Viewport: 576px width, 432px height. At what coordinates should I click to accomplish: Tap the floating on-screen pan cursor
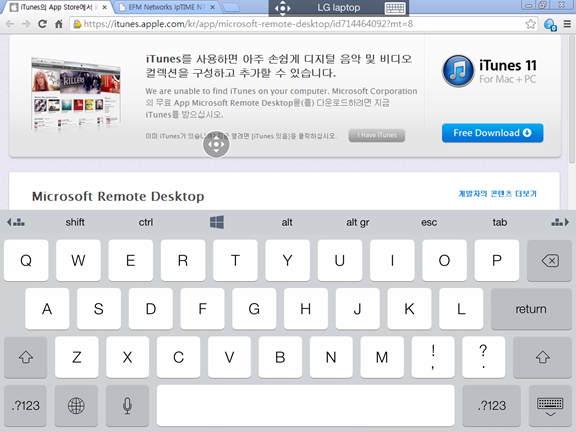tap(216, 144)
